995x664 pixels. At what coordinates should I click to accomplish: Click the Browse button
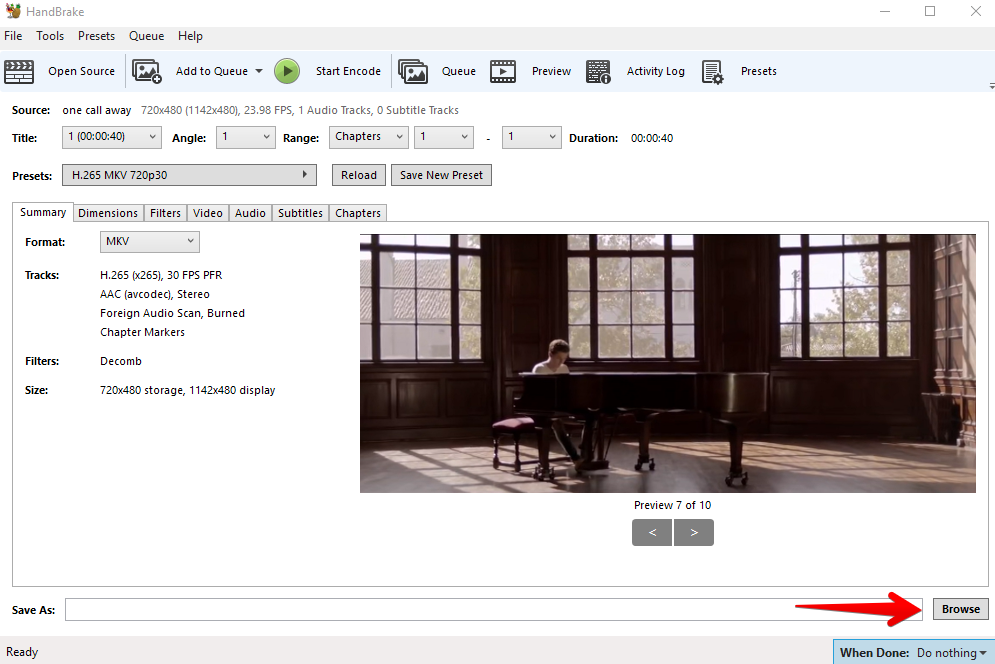coord(961,609)
